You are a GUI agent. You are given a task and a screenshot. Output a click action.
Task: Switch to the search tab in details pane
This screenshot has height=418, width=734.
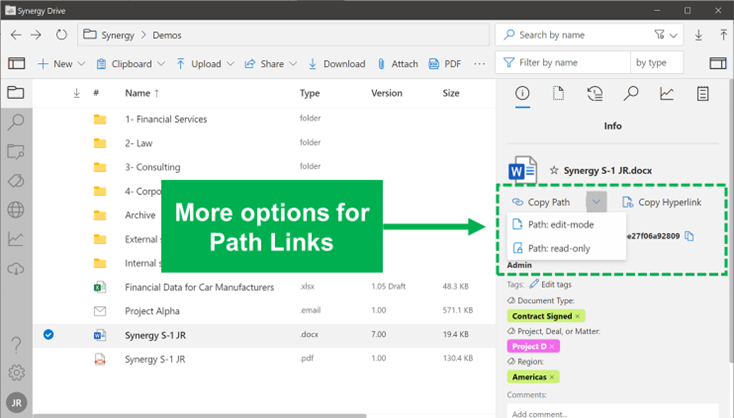631,94
